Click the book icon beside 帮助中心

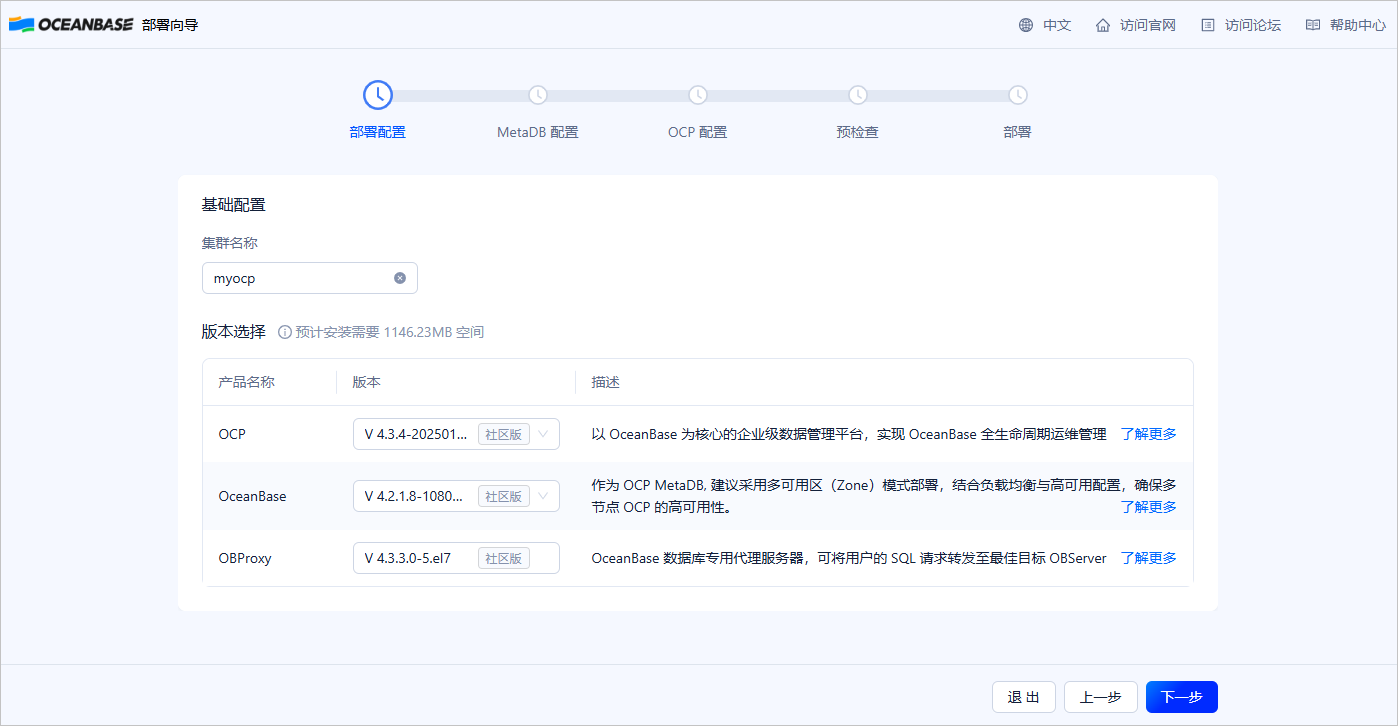(x=1313, y=25)
